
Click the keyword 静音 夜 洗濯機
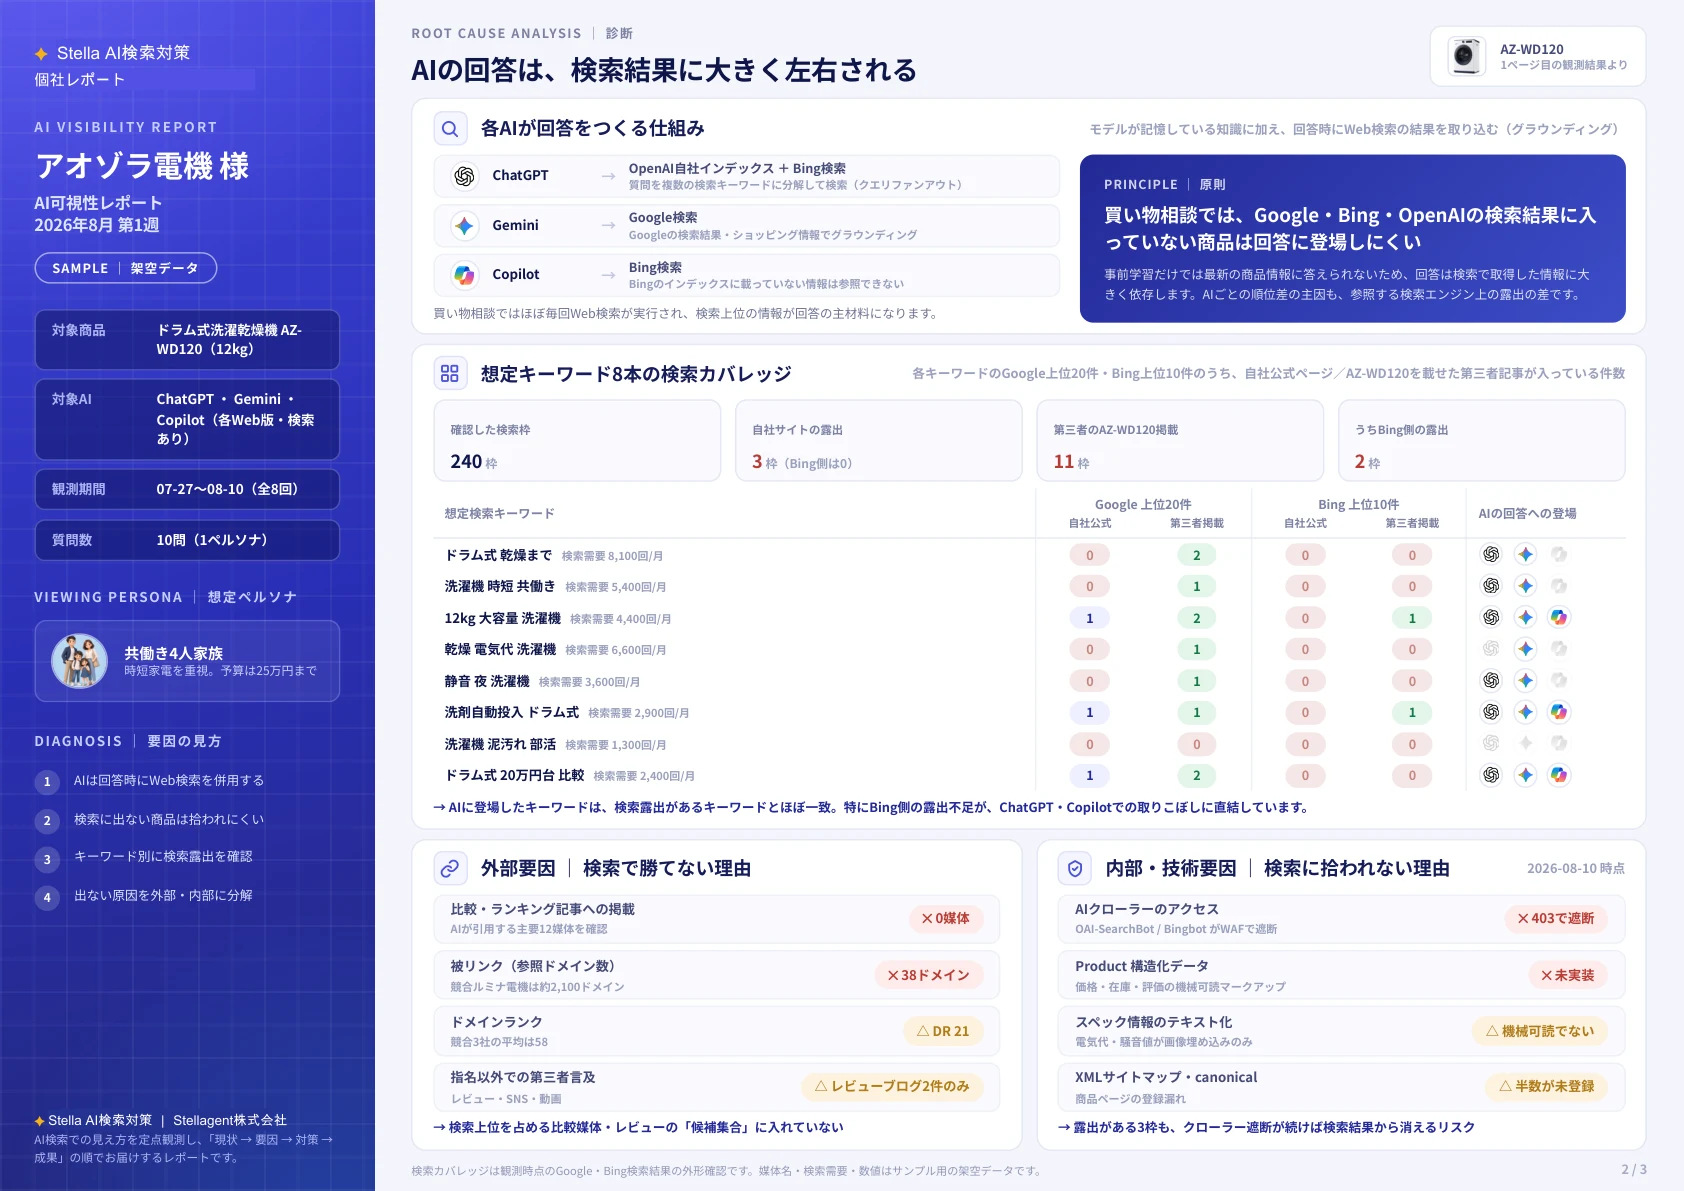pos(487,682)
